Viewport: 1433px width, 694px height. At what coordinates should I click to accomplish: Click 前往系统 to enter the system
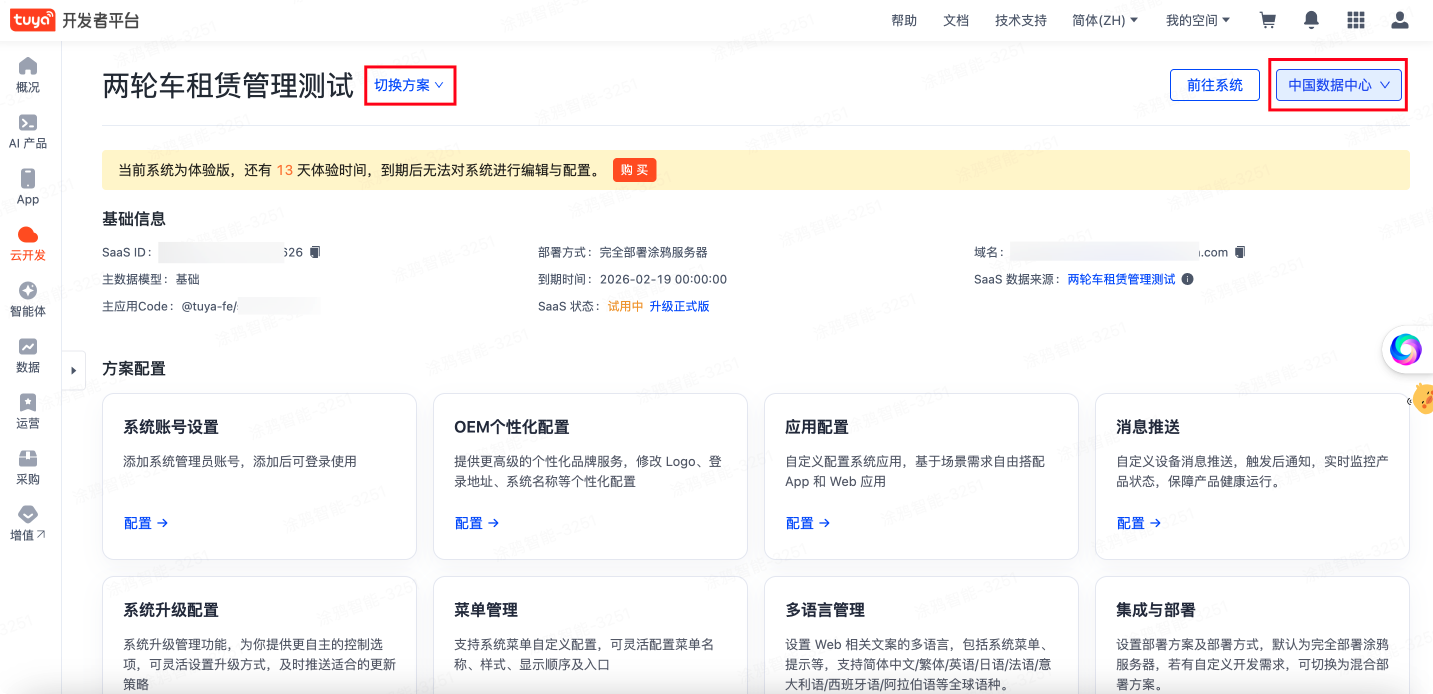click(x=1214, y=85)
